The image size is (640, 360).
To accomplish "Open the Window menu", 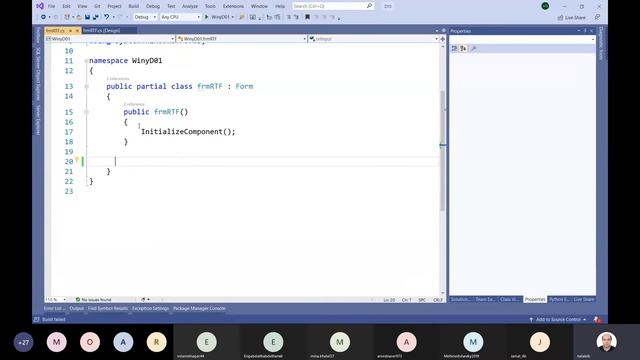I will coord(259,6).
